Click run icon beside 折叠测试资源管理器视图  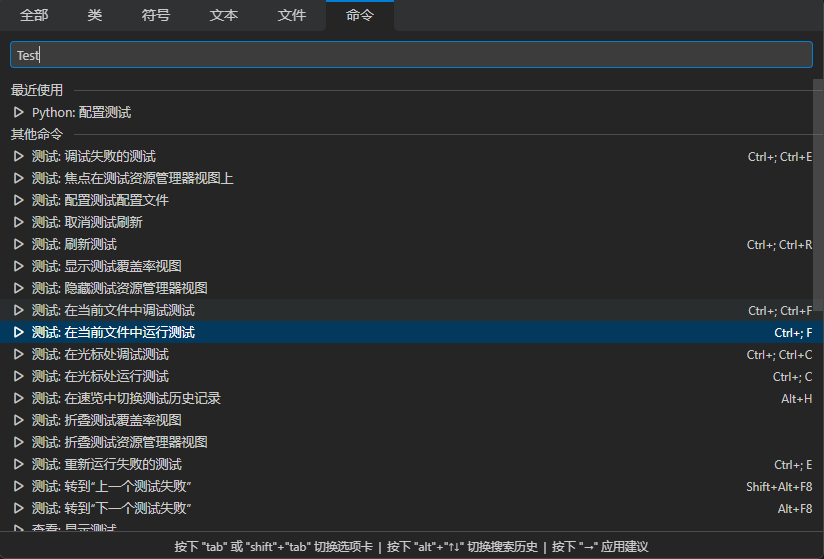(18, 442)
